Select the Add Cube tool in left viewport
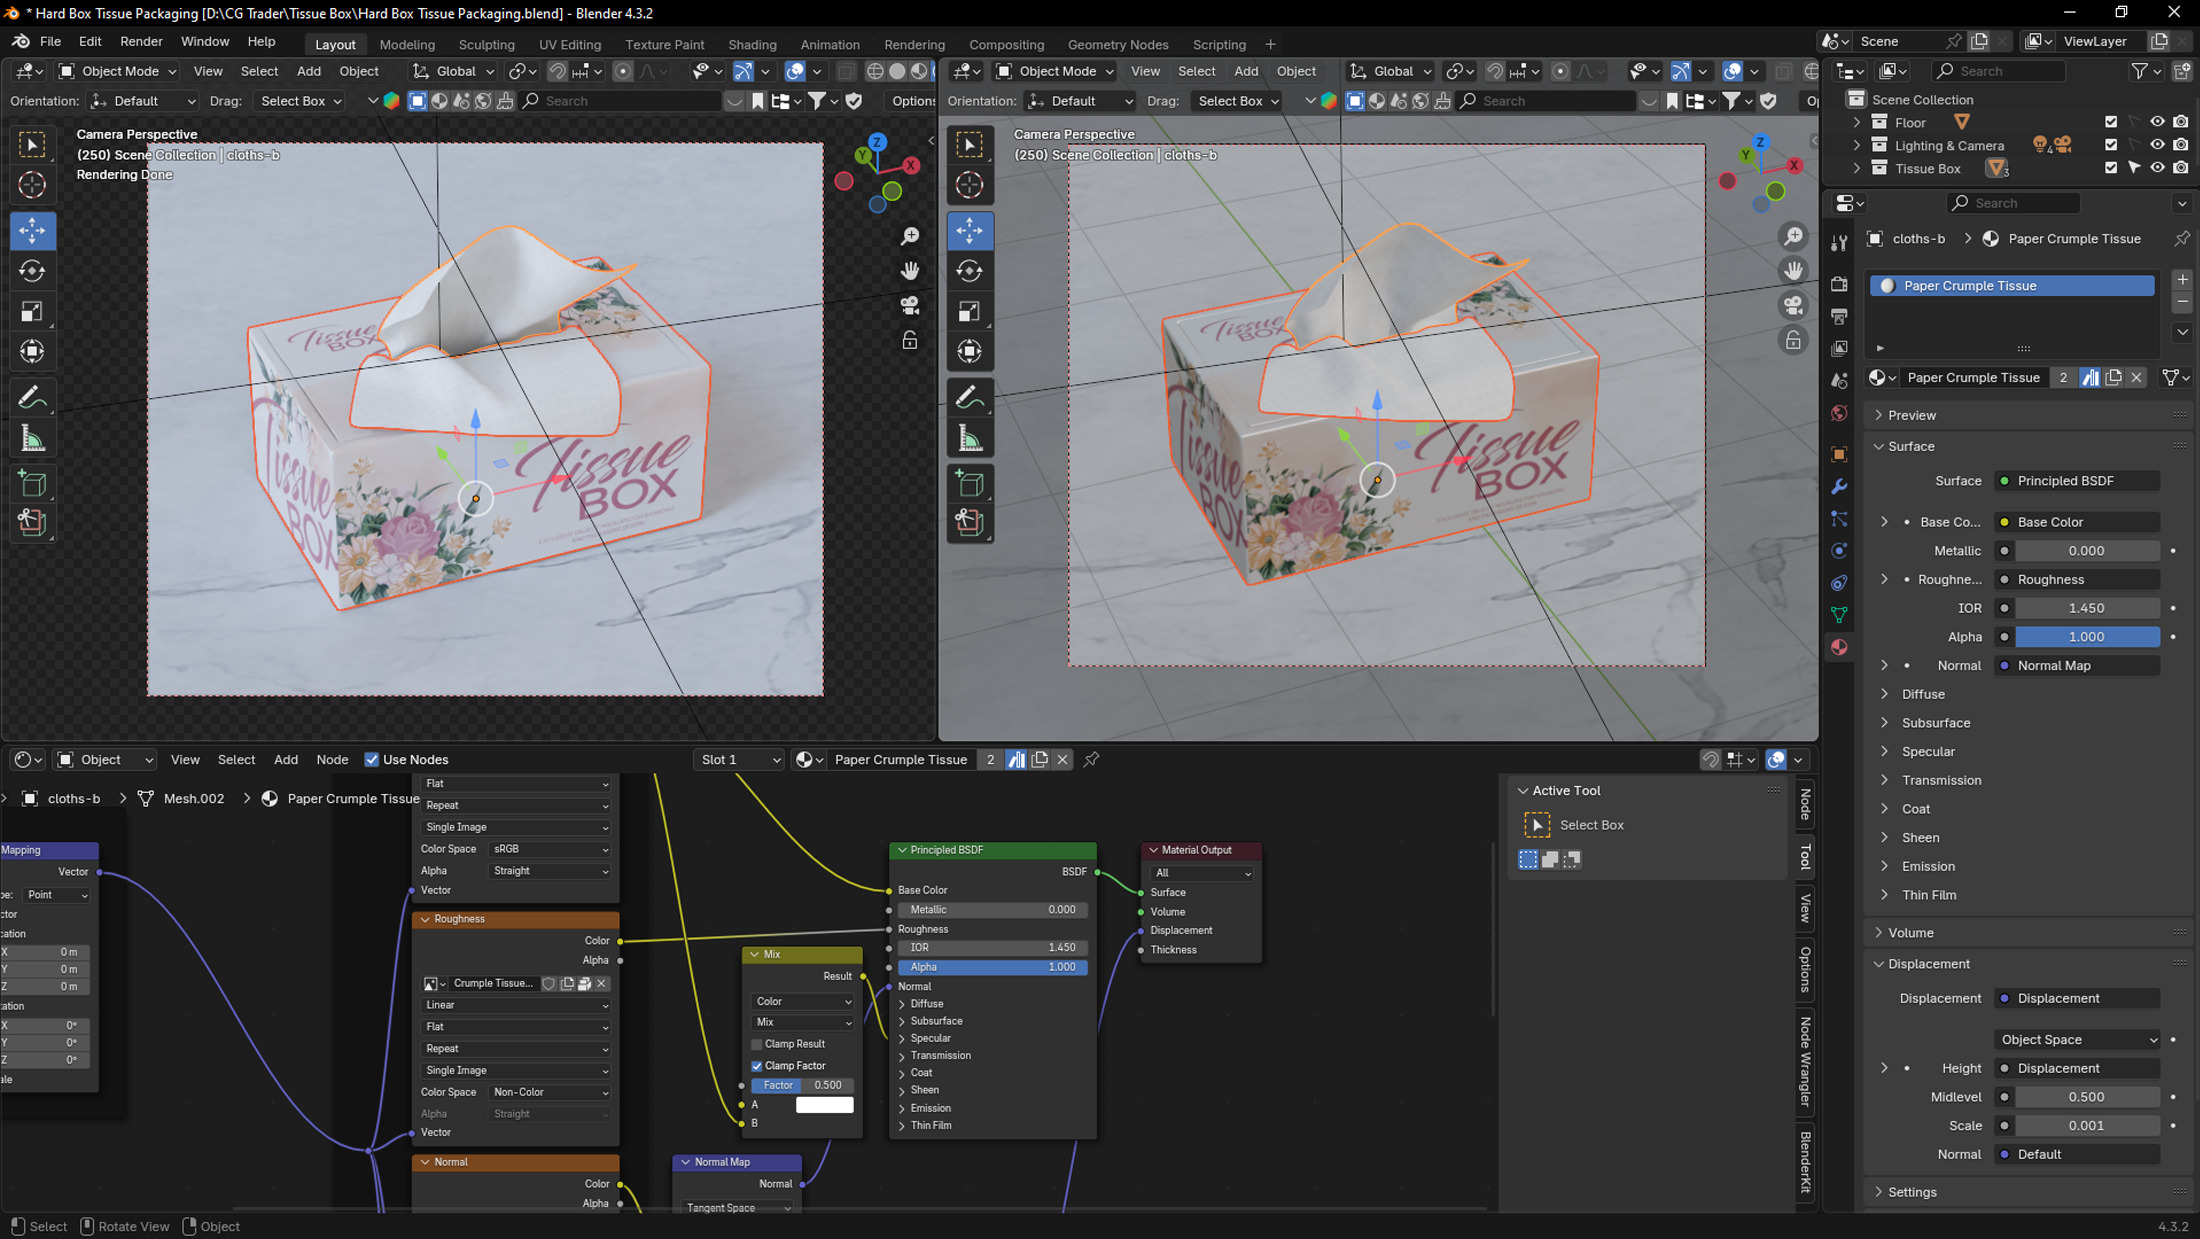The image size is (2200, 1239). 32,484
